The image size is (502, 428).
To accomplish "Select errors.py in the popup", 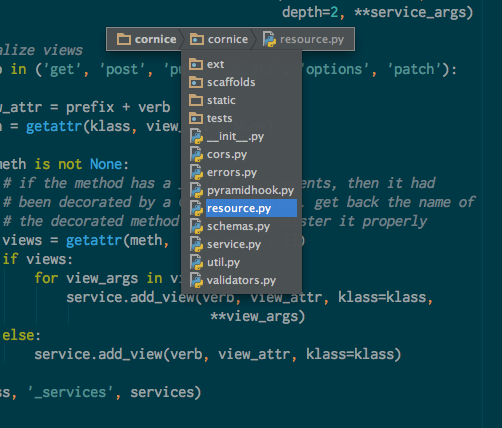I will coord(241,172).
